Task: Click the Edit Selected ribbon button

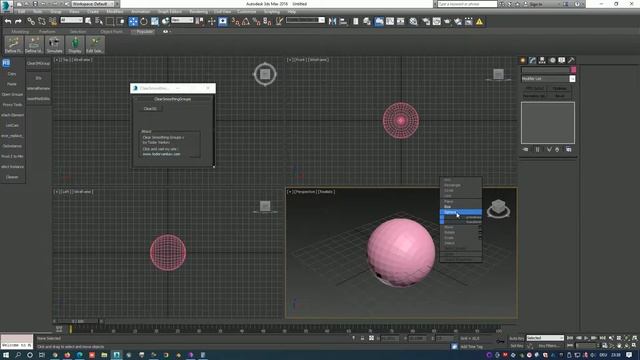Action: [x=95, y=44]
